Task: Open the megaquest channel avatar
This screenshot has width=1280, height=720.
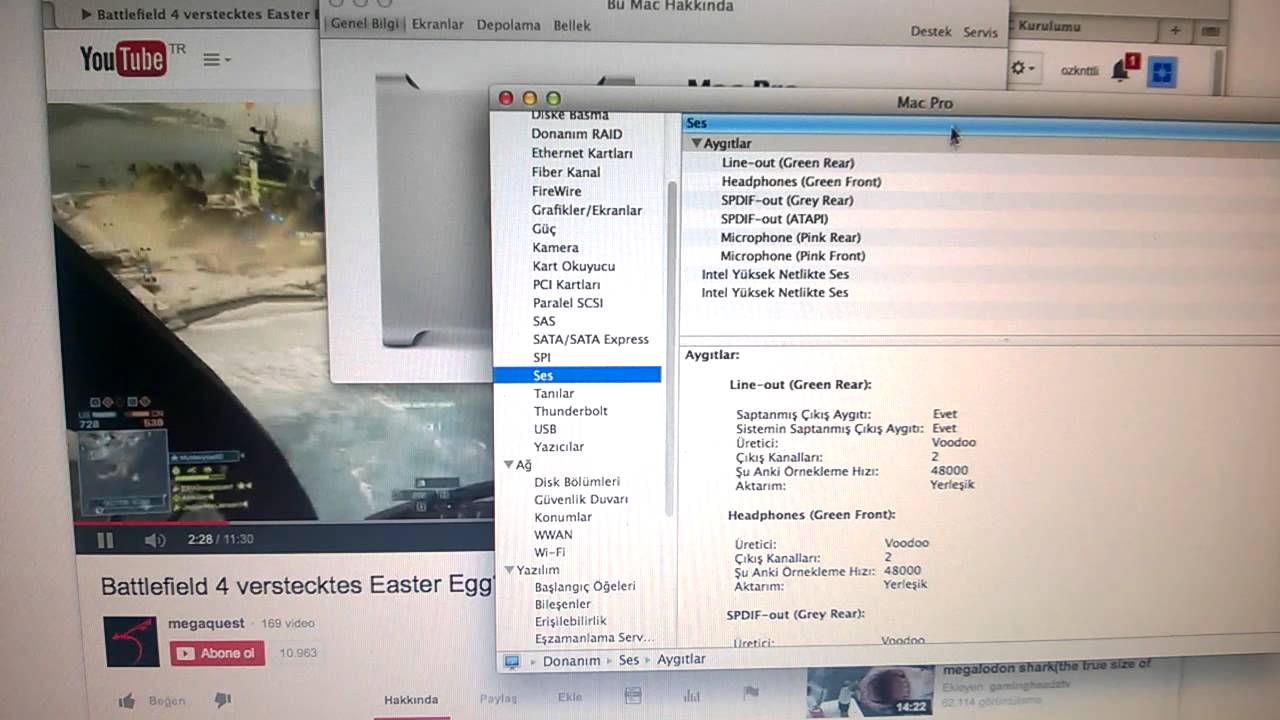Action: [131, 641]
